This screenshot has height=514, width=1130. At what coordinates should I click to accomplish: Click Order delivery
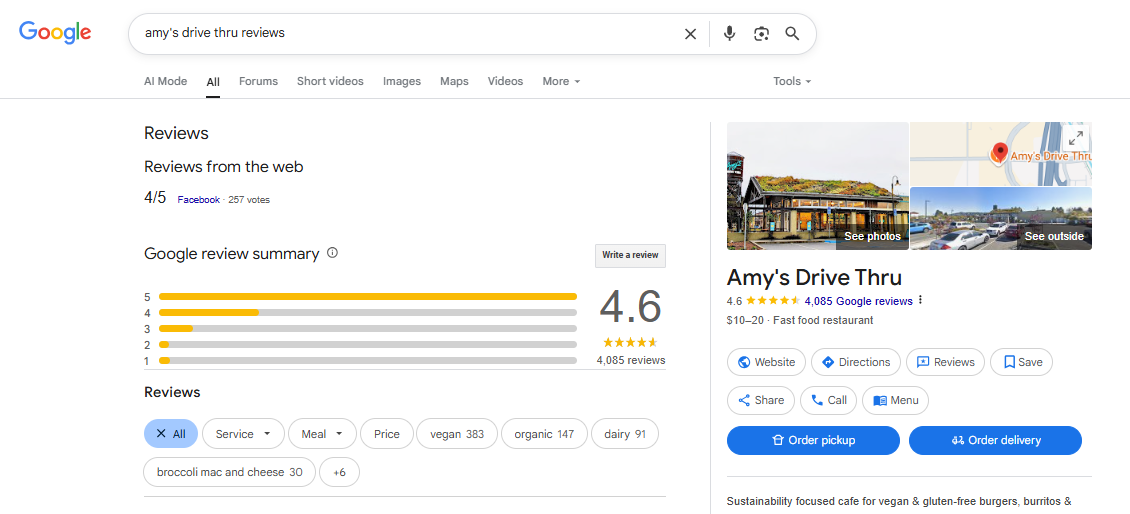pos(995,440)
